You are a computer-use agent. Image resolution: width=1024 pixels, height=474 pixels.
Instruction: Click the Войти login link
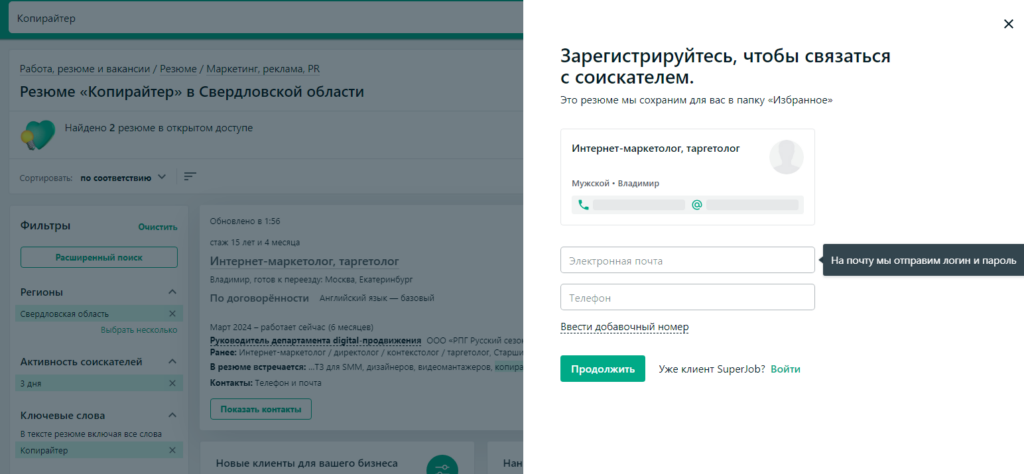click(785, 369)
